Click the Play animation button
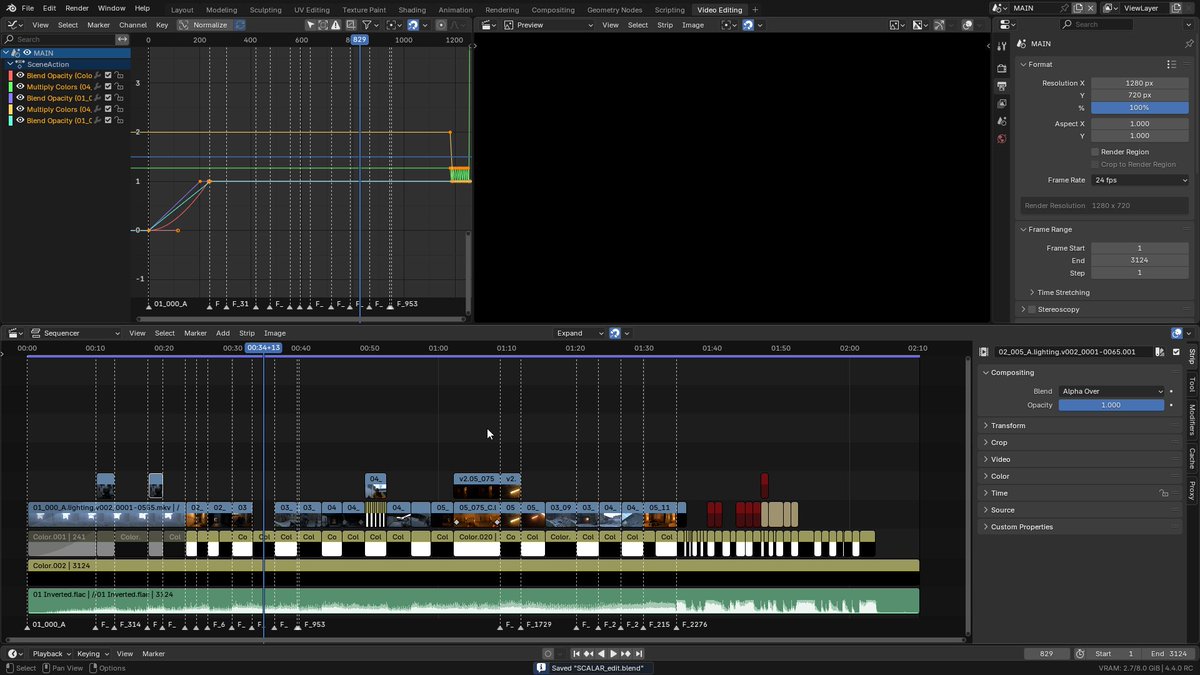The image size is (1200, 675). pos(613,654)
